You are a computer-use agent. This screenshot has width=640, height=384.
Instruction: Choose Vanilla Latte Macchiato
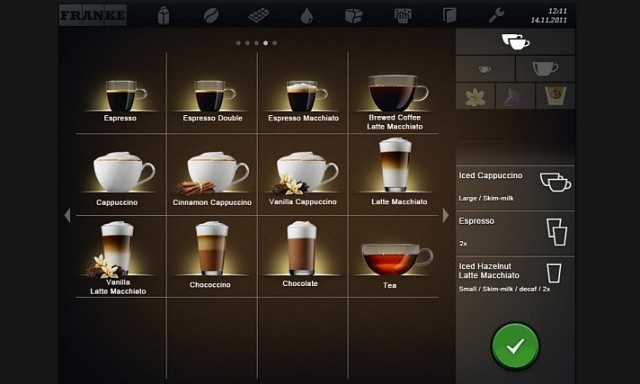[x=118, y=258]
